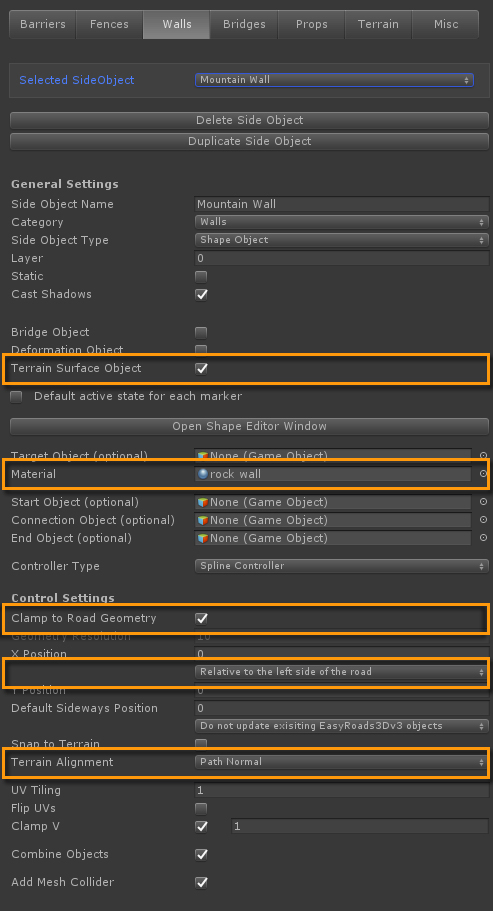The width and height of the screenshot is (493, 911).
Task: Open object picker for Connection Object
Action: [483, 520]
